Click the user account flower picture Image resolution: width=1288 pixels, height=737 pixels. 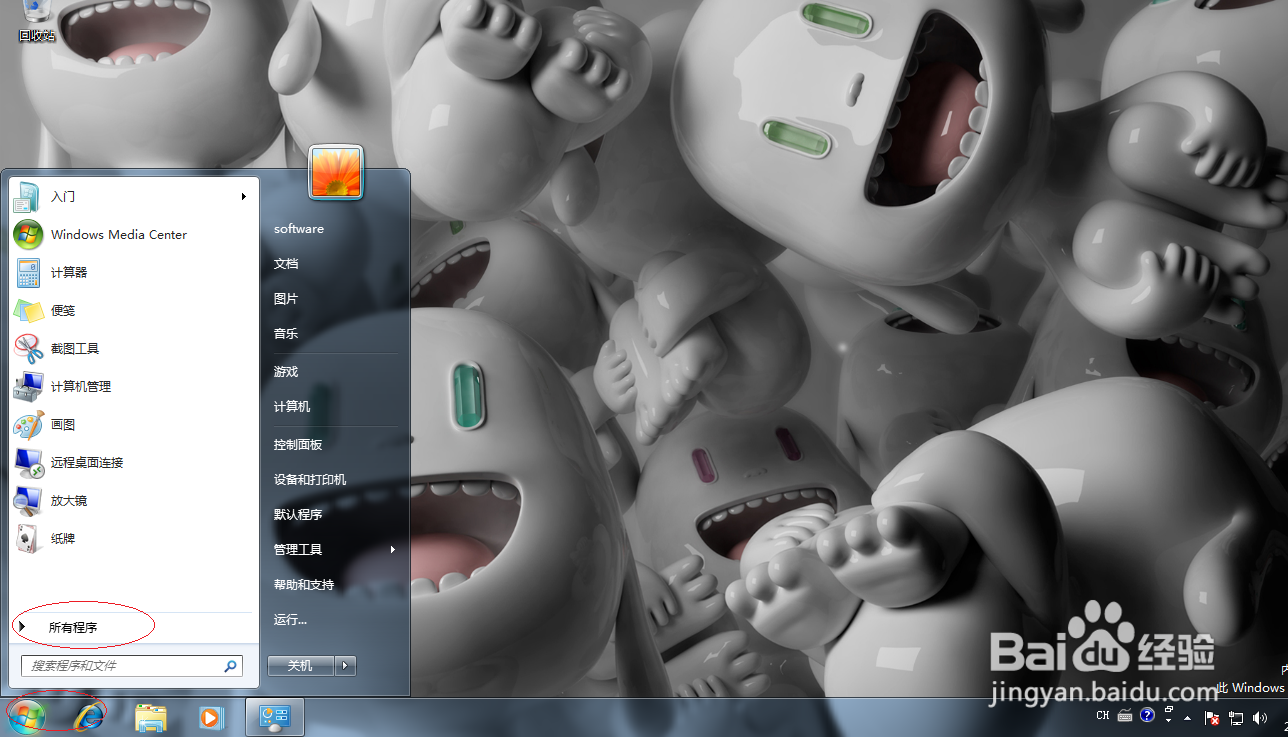336,172
